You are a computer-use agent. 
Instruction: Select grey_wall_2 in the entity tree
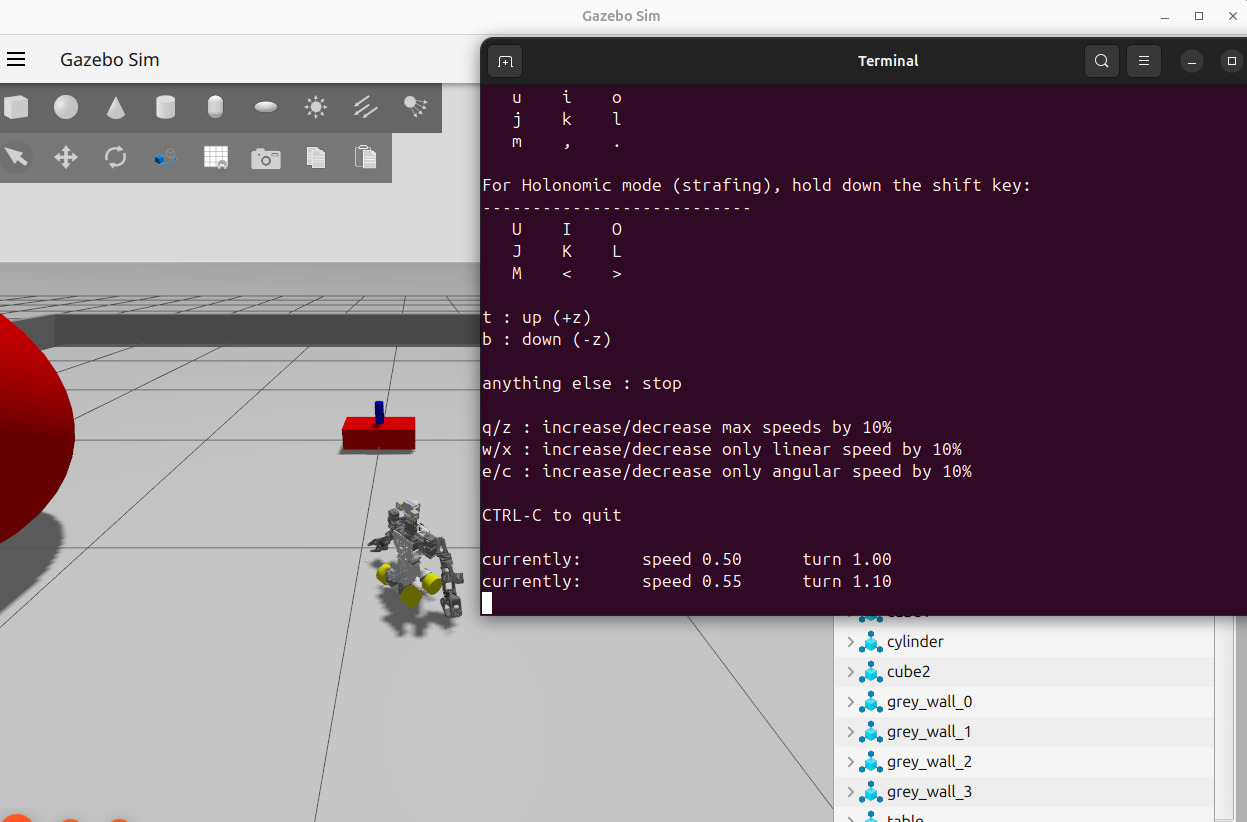[929, 762]
